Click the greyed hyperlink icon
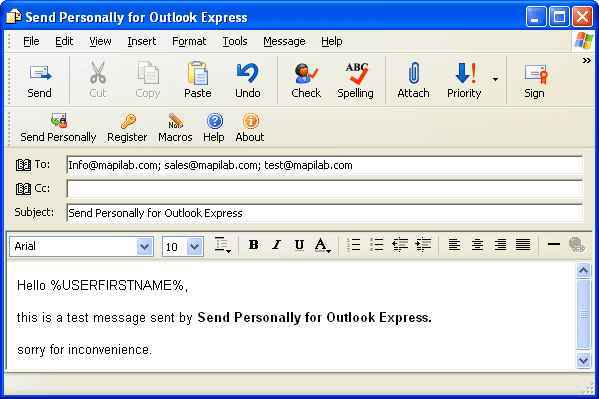 576,245
